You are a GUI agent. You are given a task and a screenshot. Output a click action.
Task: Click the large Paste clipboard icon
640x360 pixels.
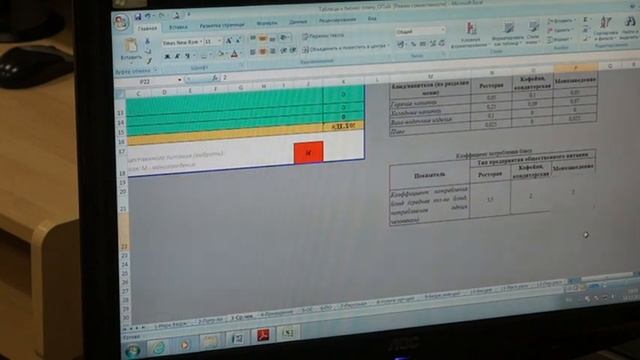(x=131, y=46)
